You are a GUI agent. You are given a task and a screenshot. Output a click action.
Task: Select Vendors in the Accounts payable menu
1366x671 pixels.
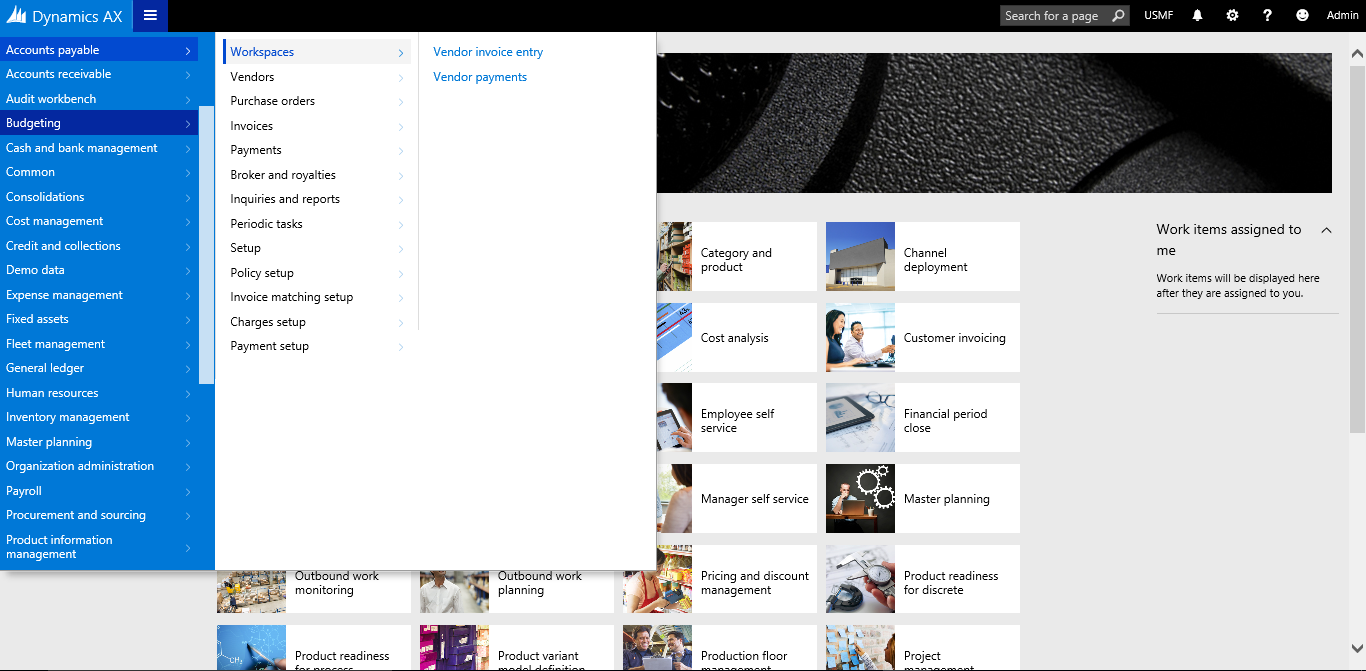click(252, 76)
